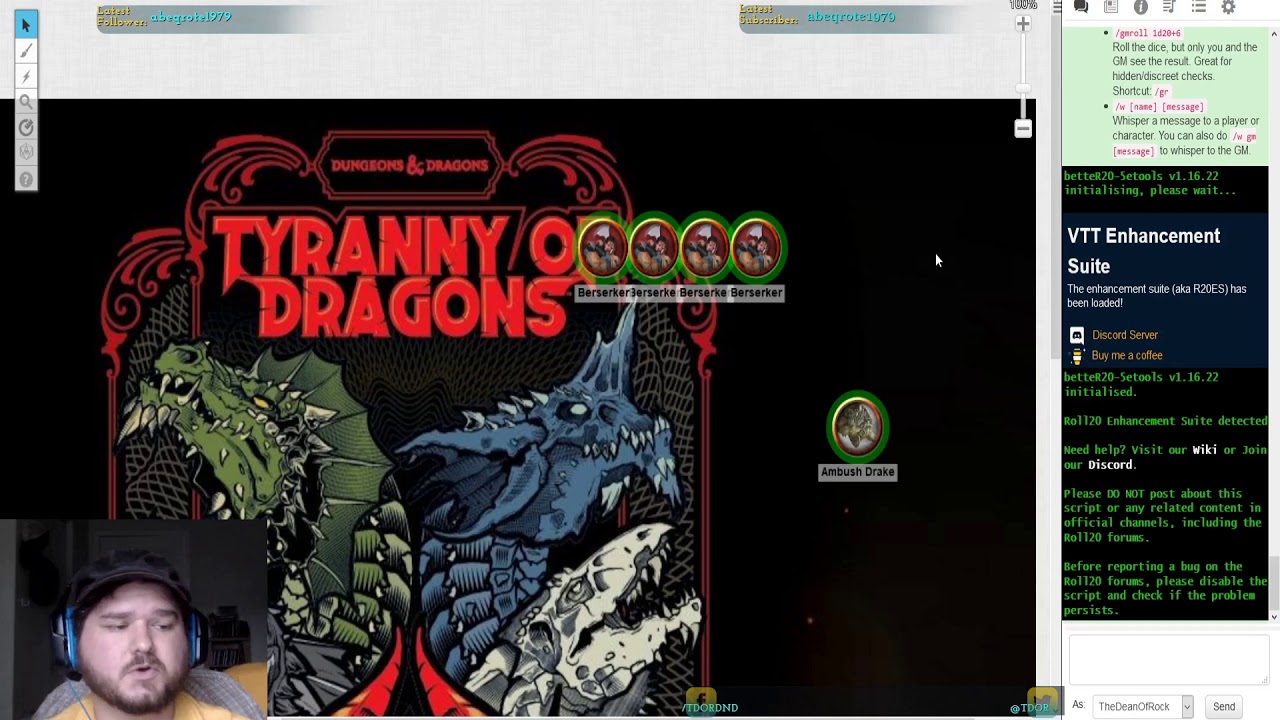Open the Turn Tracker tool
Viewport: 1280px width, 720px height.
(x=26, y=128)
